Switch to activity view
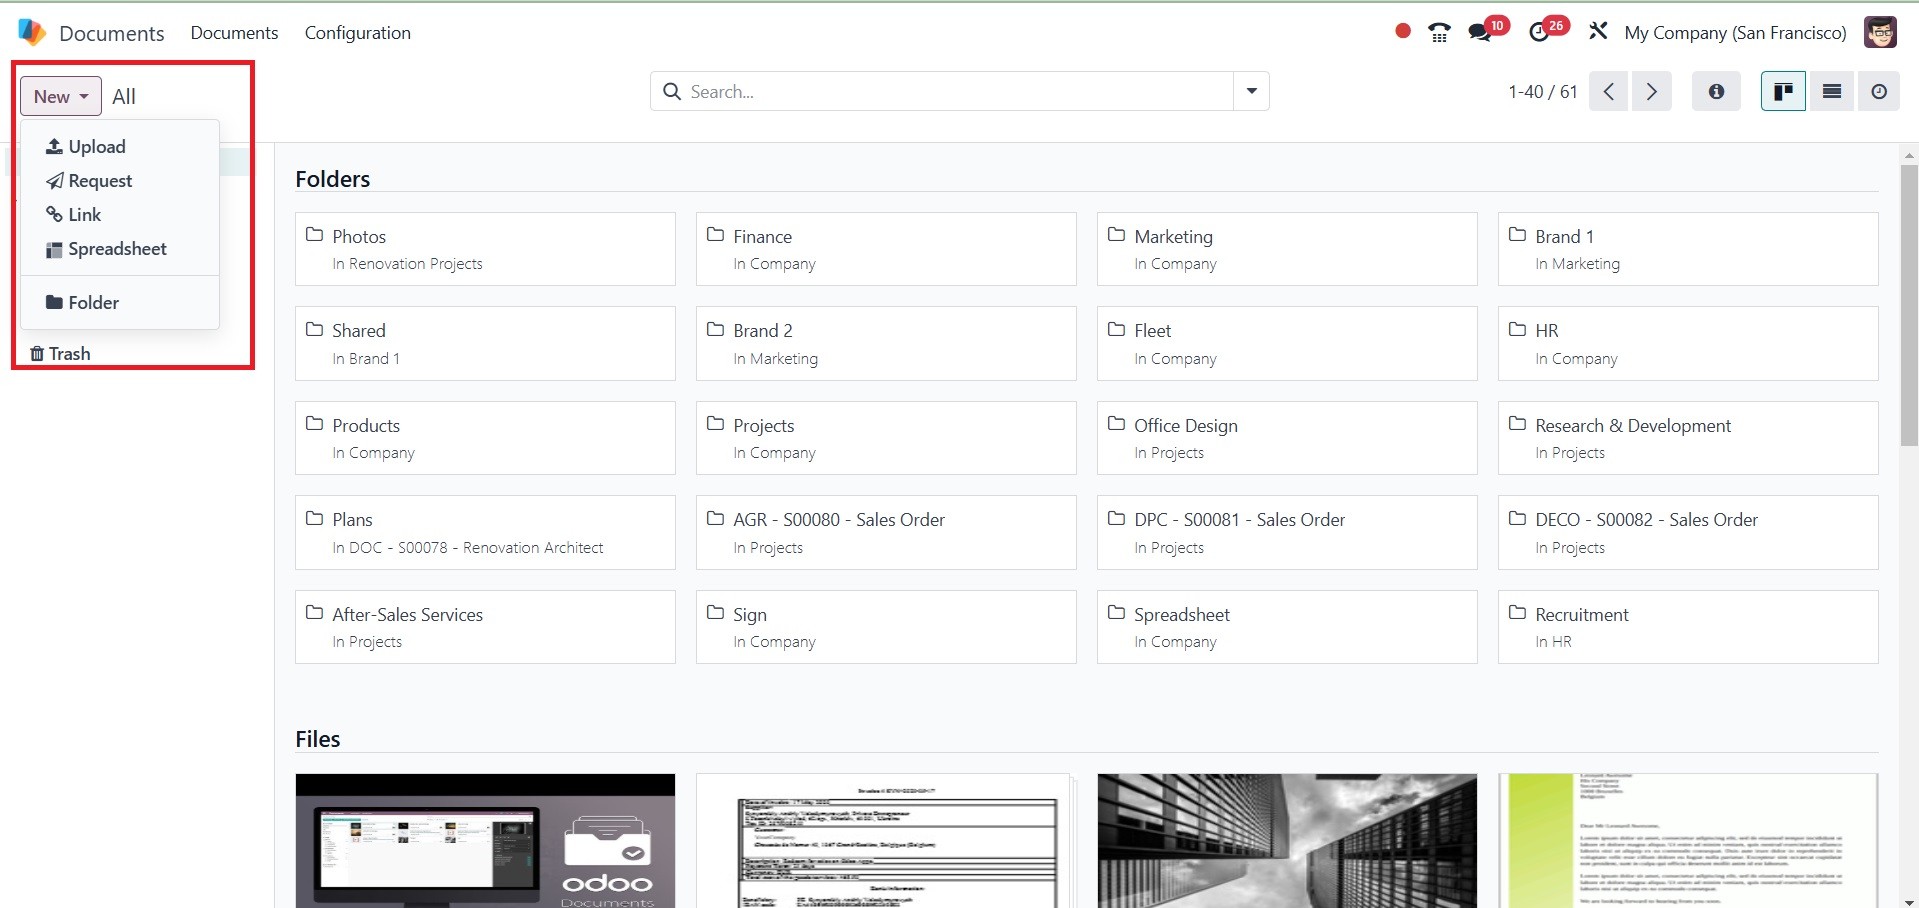Image resolution: width=1919 pixels, height=908 pixels. tap(1879, 92)
